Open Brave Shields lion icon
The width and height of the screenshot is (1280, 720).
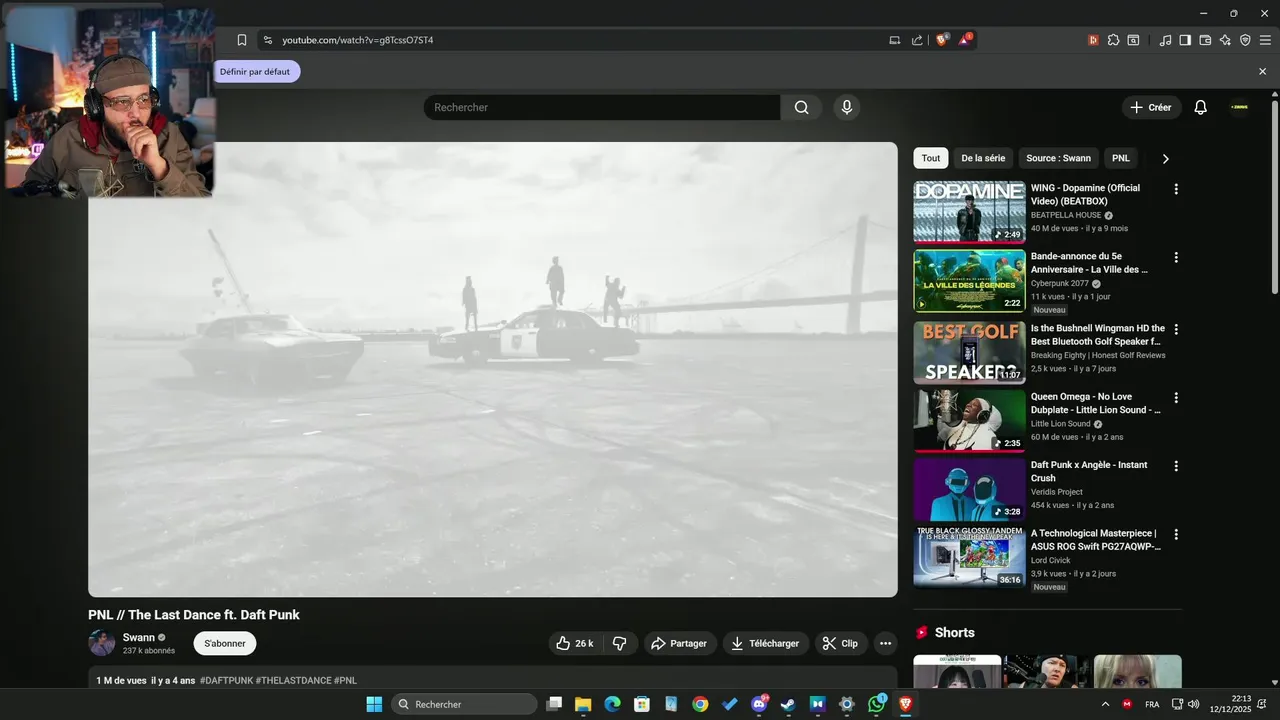pyautogui.click(x=942, y=40)
